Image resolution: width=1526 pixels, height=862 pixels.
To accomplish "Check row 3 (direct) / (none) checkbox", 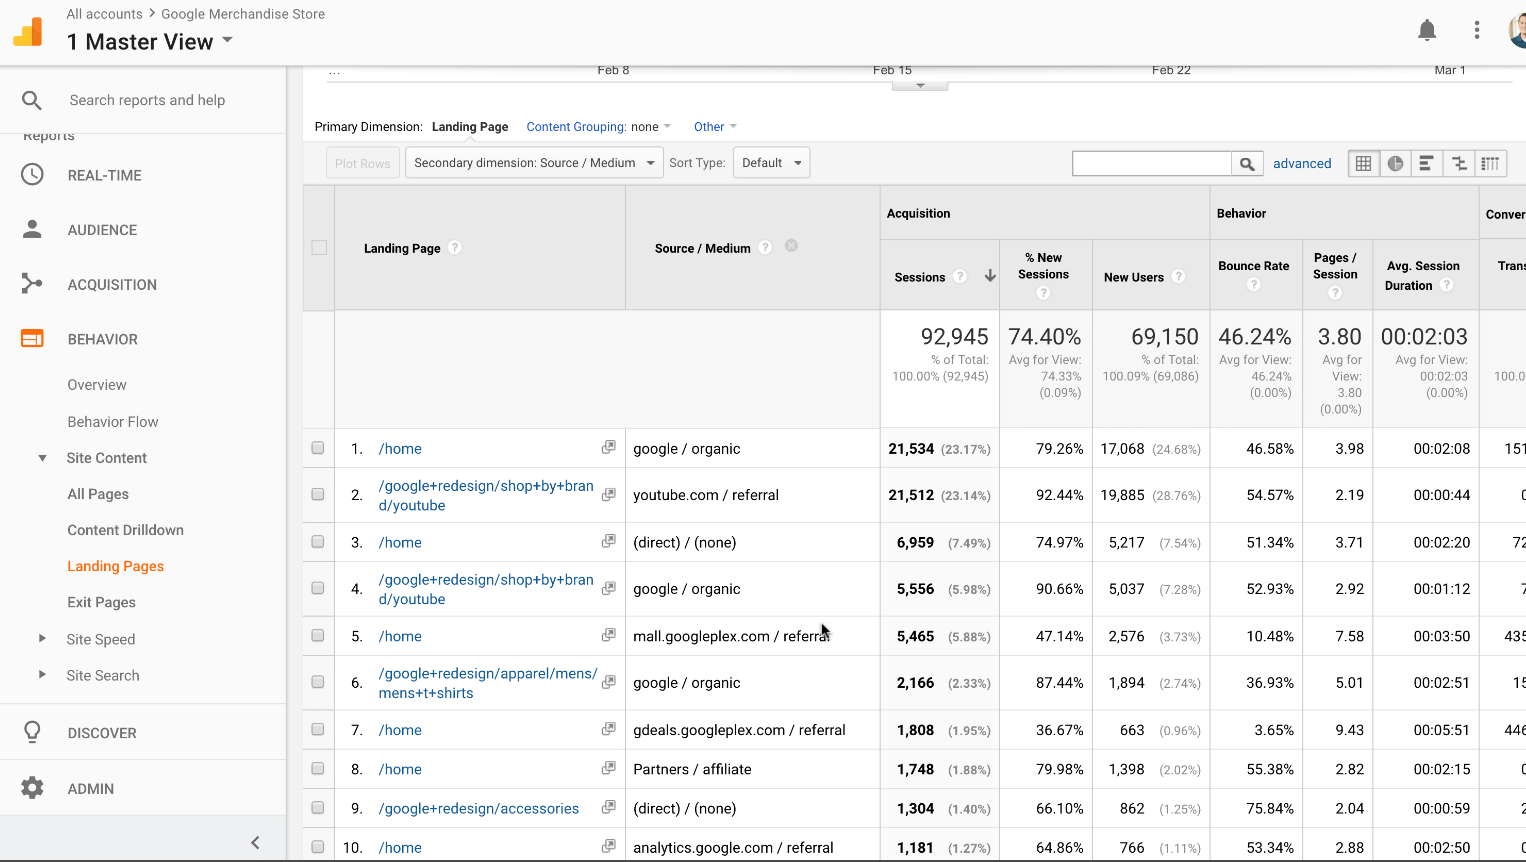I will (318, 541).
